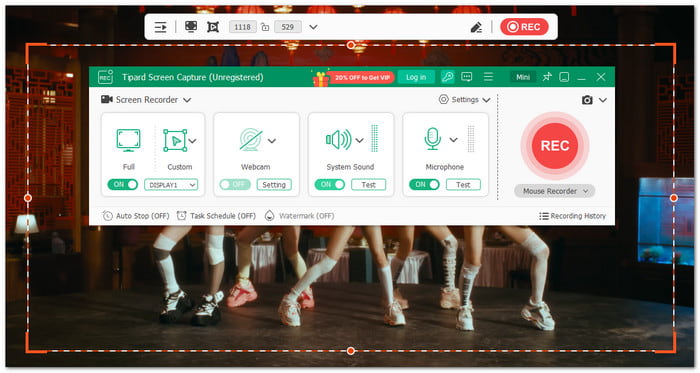The width and height of the screenshot is (700, 373).
Task: Expand the System Sound device chevron
Action: (359, 141)
